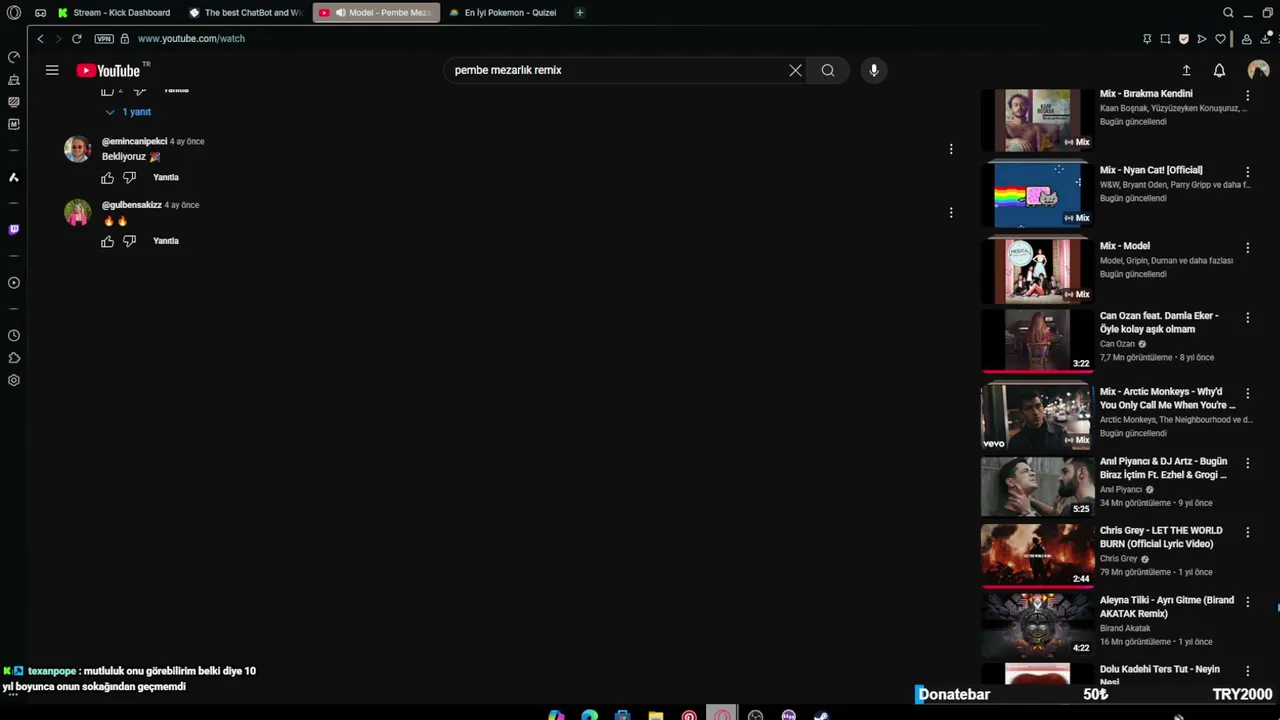Viewport: 1280px width, 720px height.
Task: Open the ad blocker shield icon
Action: click(x=1184, y=38)
